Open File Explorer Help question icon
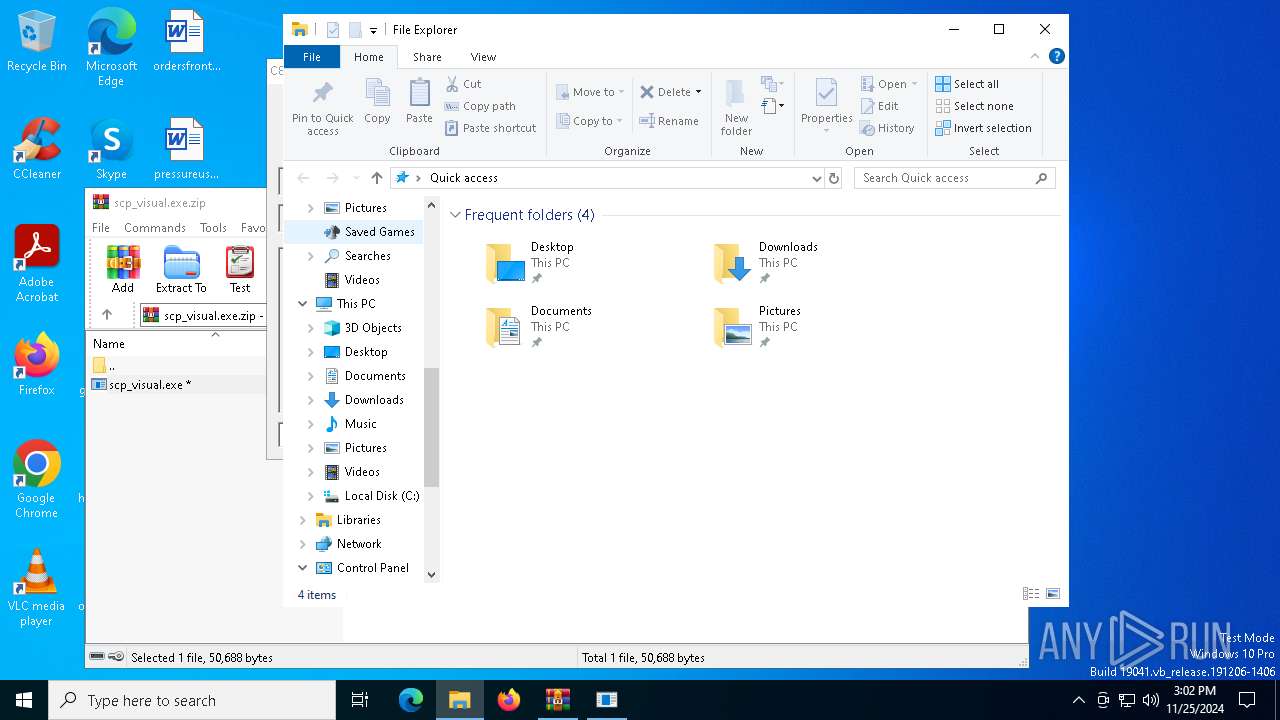The height and width of the screenshot is (720, 1280). pos(1056,57)
